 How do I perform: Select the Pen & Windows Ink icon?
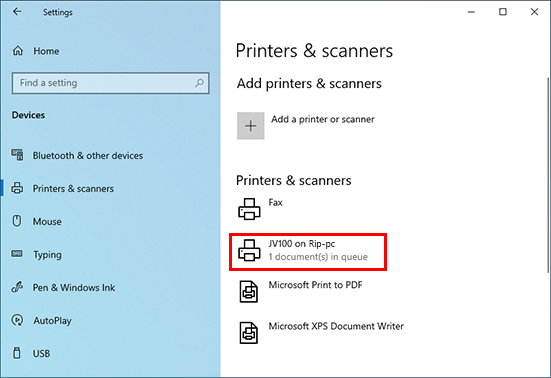click(17, 287)
